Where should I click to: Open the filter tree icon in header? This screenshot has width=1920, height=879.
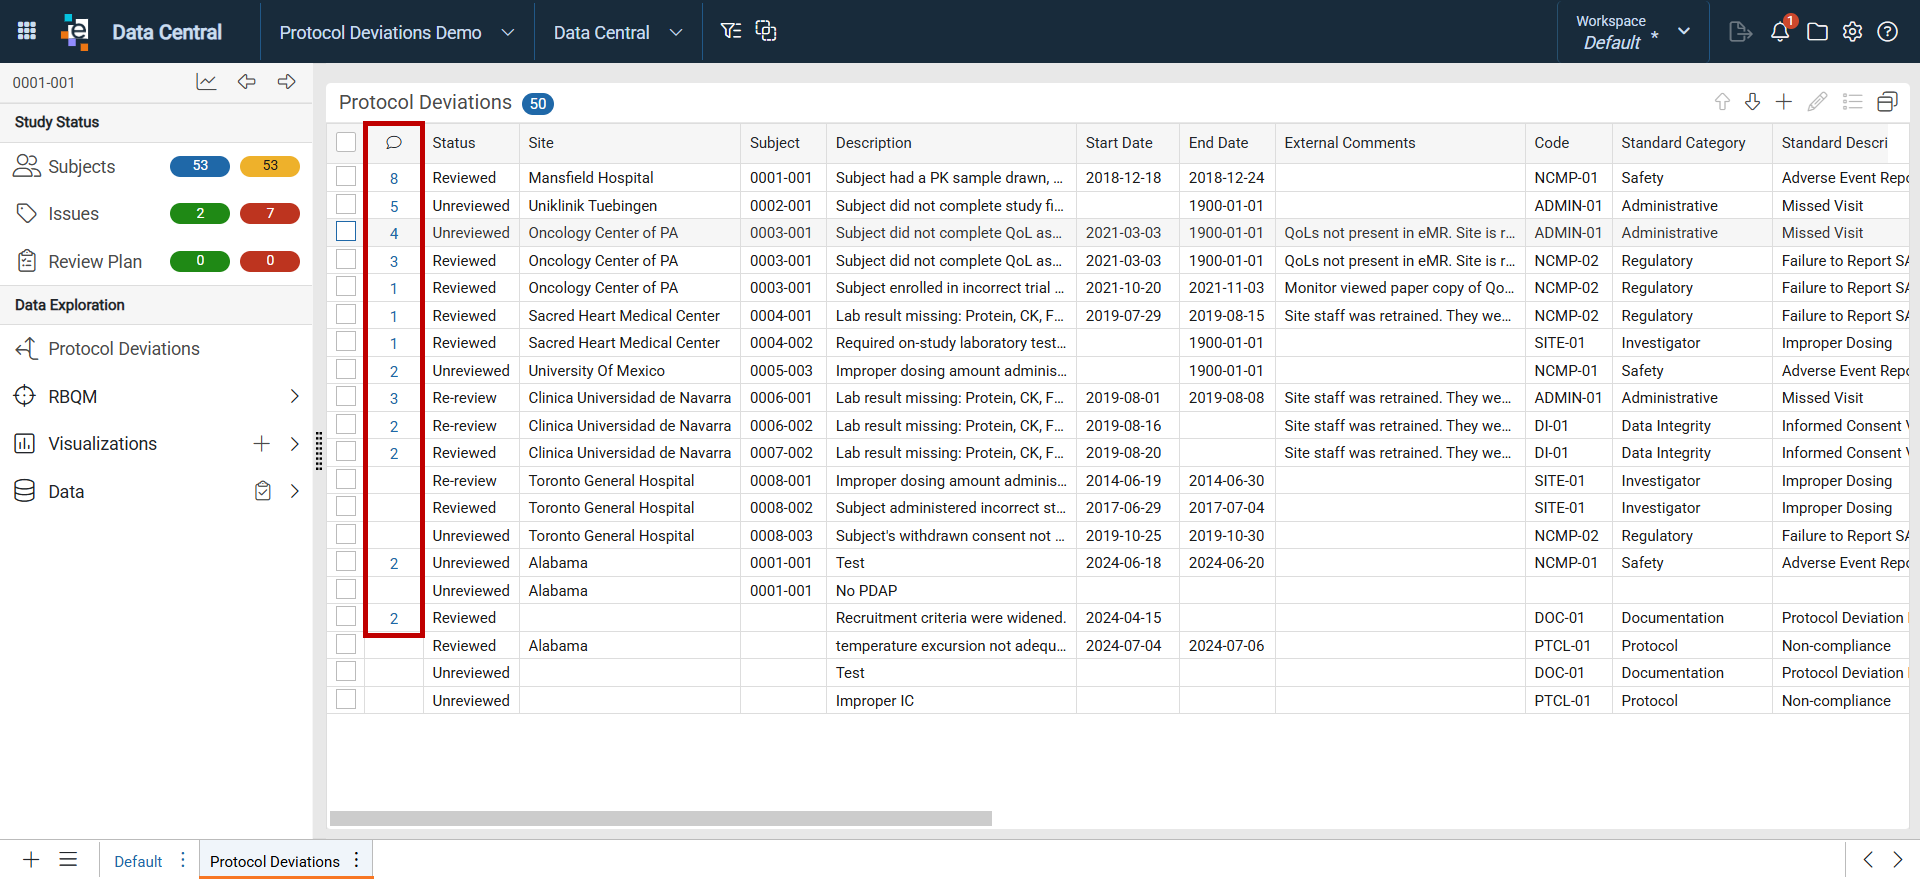click(731, 31)
